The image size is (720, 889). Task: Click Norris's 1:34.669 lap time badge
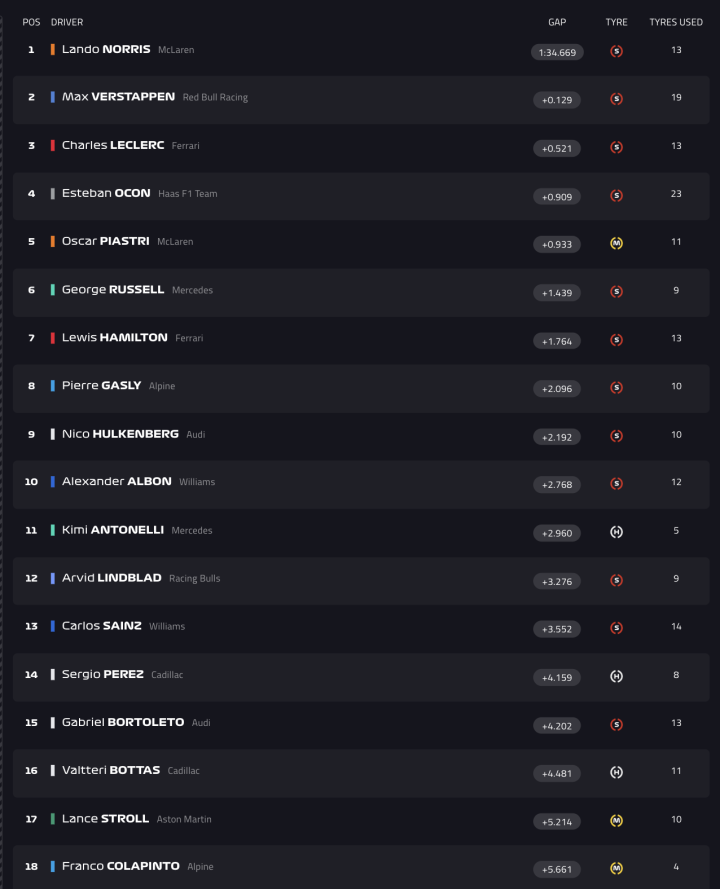557,52
